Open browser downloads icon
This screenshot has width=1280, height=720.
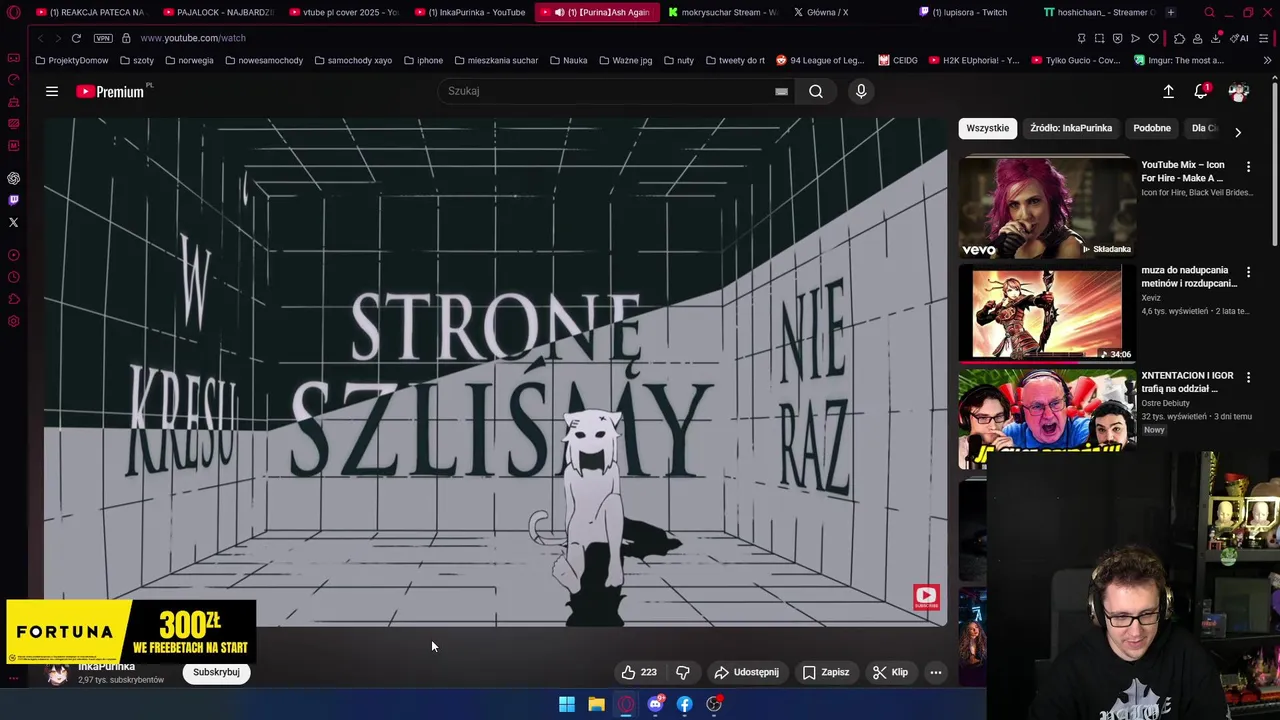pyautogui.click(x=1216, y=38)
